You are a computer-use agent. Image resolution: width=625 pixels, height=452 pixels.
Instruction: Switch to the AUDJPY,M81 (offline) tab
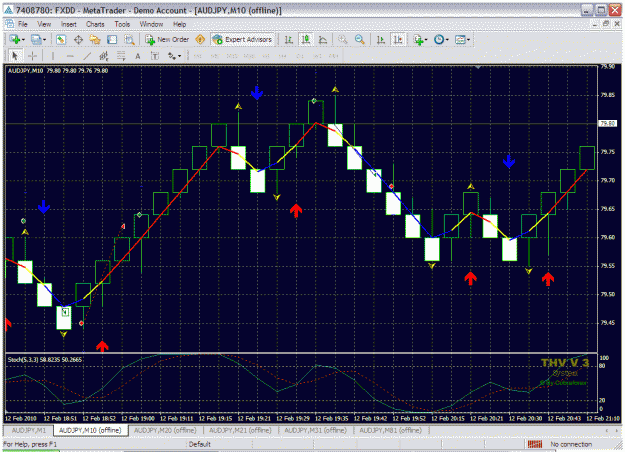pyautogui.click(x=391, y=430)
